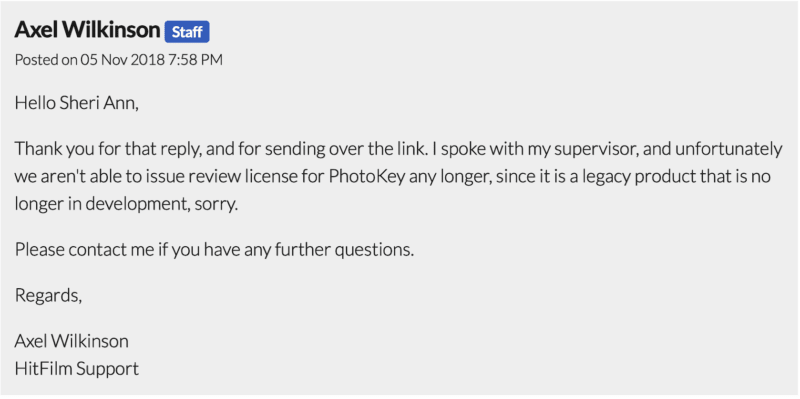Click 'longer in development, sorry' line
The image size is (800, 399).
coord(127,204)
